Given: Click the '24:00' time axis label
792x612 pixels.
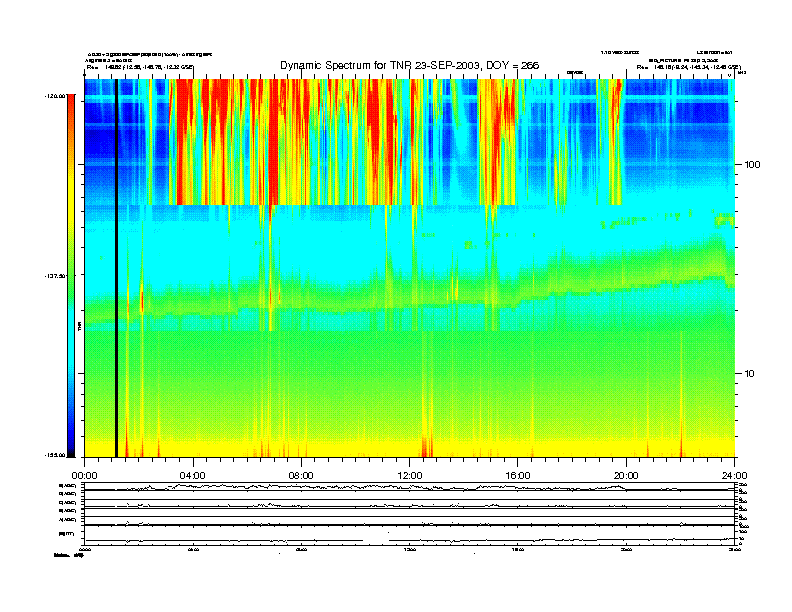Looking at the screenshot, I should coord(734,476).
